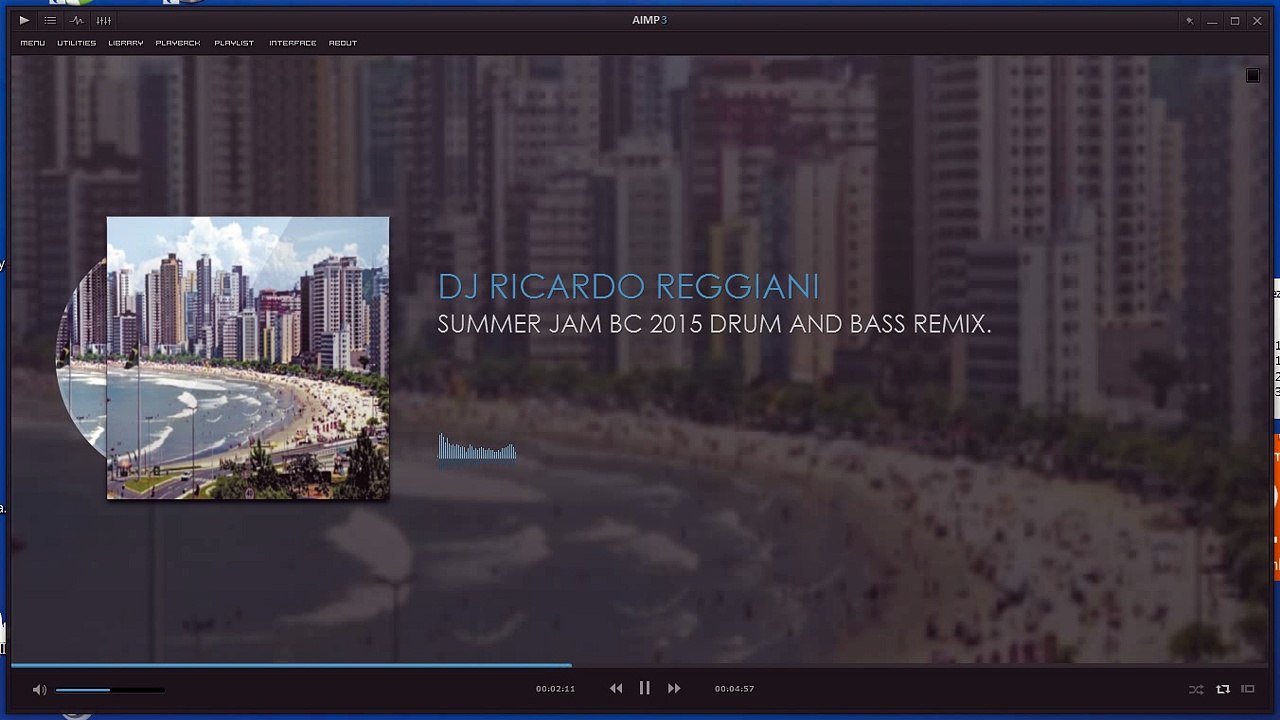Click the total time 00:04:57
The image size is (1280, 720).
pos(734,689)
